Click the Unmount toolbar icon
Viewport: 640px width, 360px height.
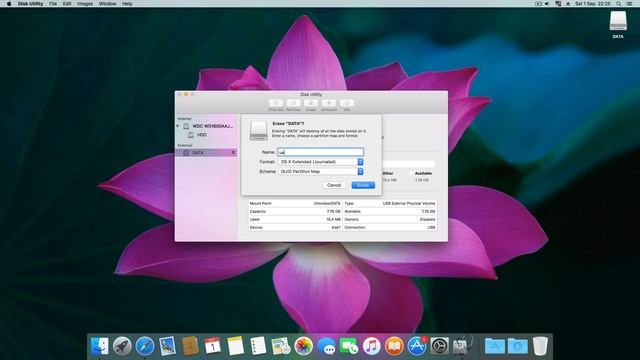329,103
